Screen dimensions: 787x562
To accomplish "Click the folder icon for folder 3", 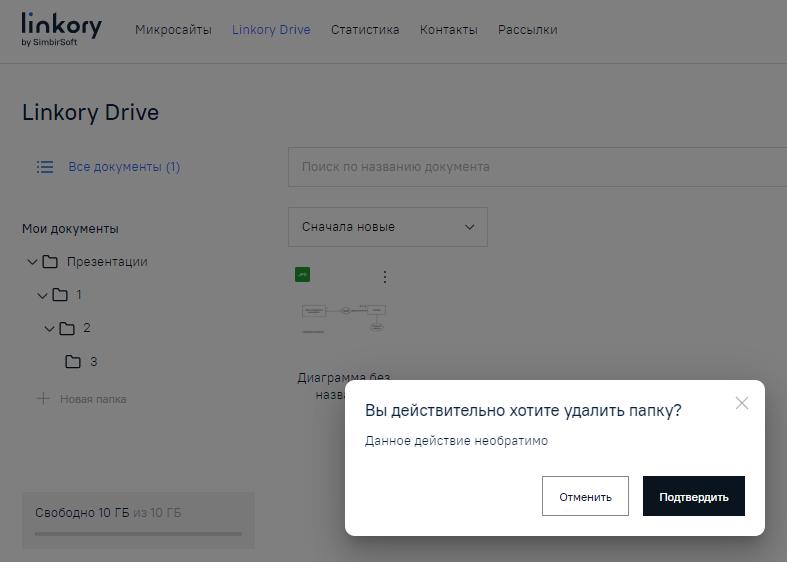I will point(73,362).
